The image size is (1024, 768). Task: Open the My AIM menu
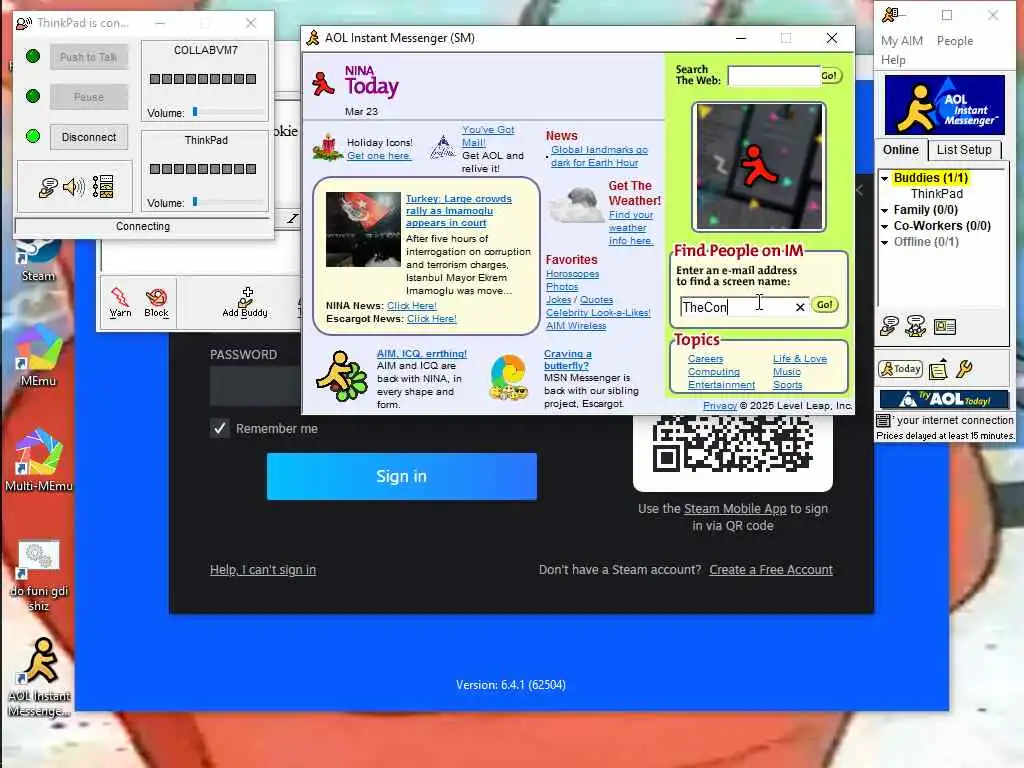[x=901, y=40]
